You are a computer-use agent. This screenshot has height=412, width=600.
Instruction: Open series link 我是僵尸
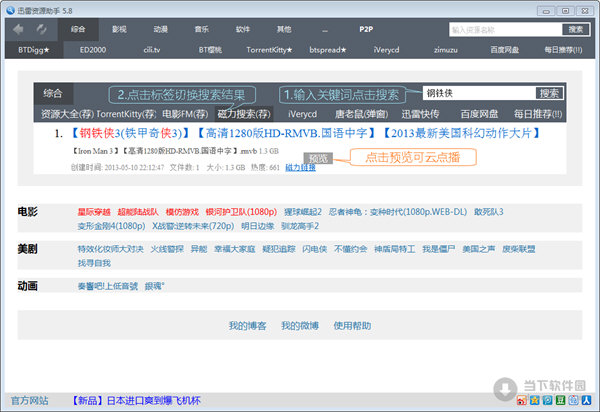(x=439, y=249)
